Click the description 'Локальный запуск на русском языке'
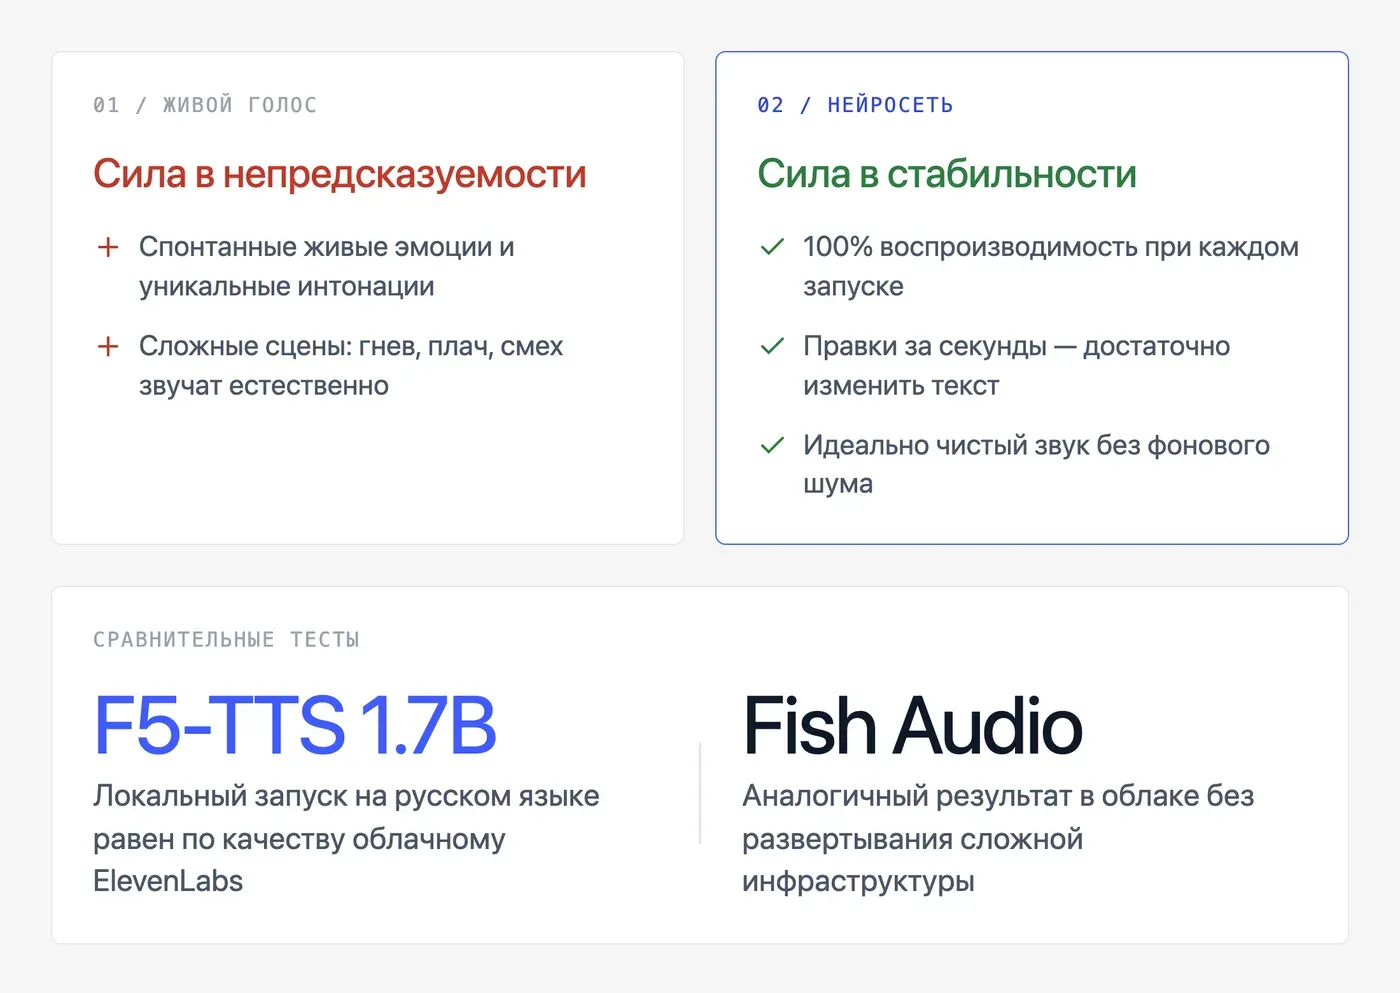Image resolution: width=1400 pixels, height=993 pixels. pyautogui.click(x=346, y=796)
